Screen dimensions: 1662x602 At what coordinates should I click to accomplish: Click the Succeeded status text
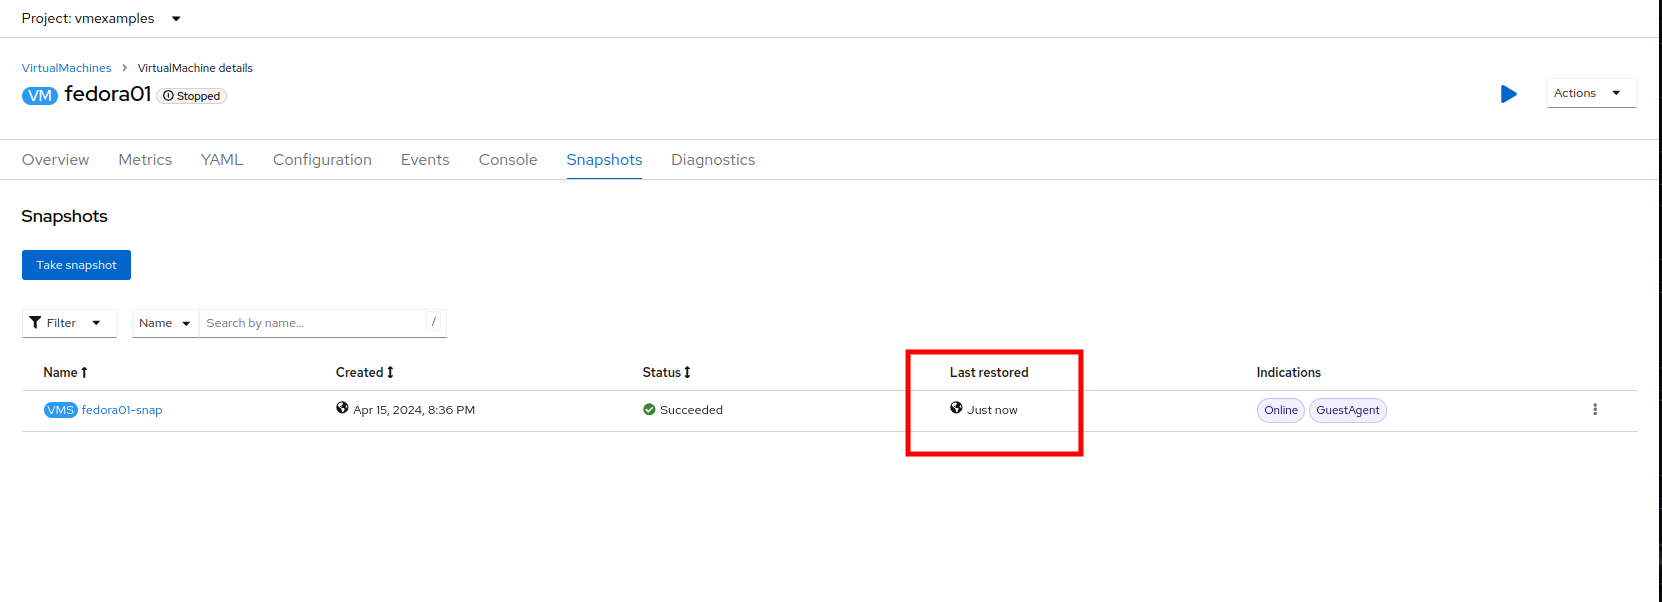coord(691,410)
